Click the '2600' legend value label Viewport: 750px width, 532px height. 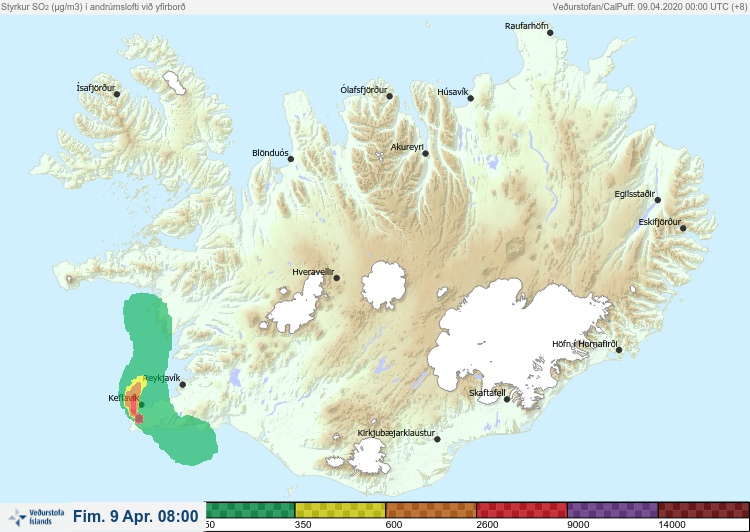pyautogui.click(x=487, y=525)
